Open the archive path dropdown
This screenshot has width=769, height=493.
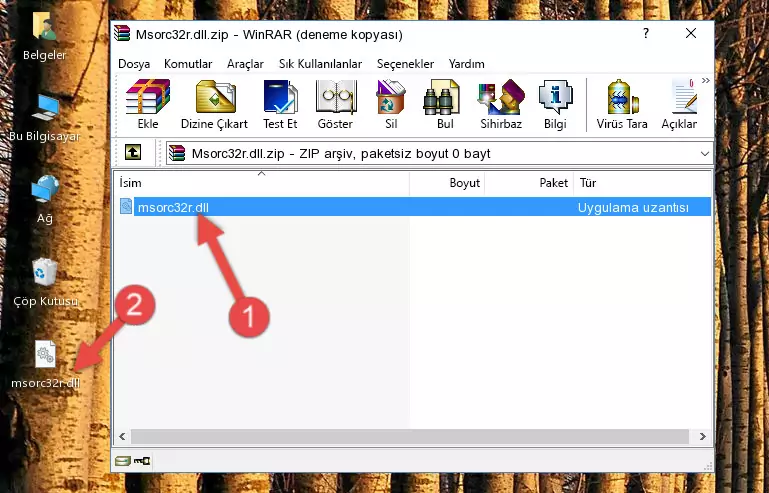(x=704, y=154)
